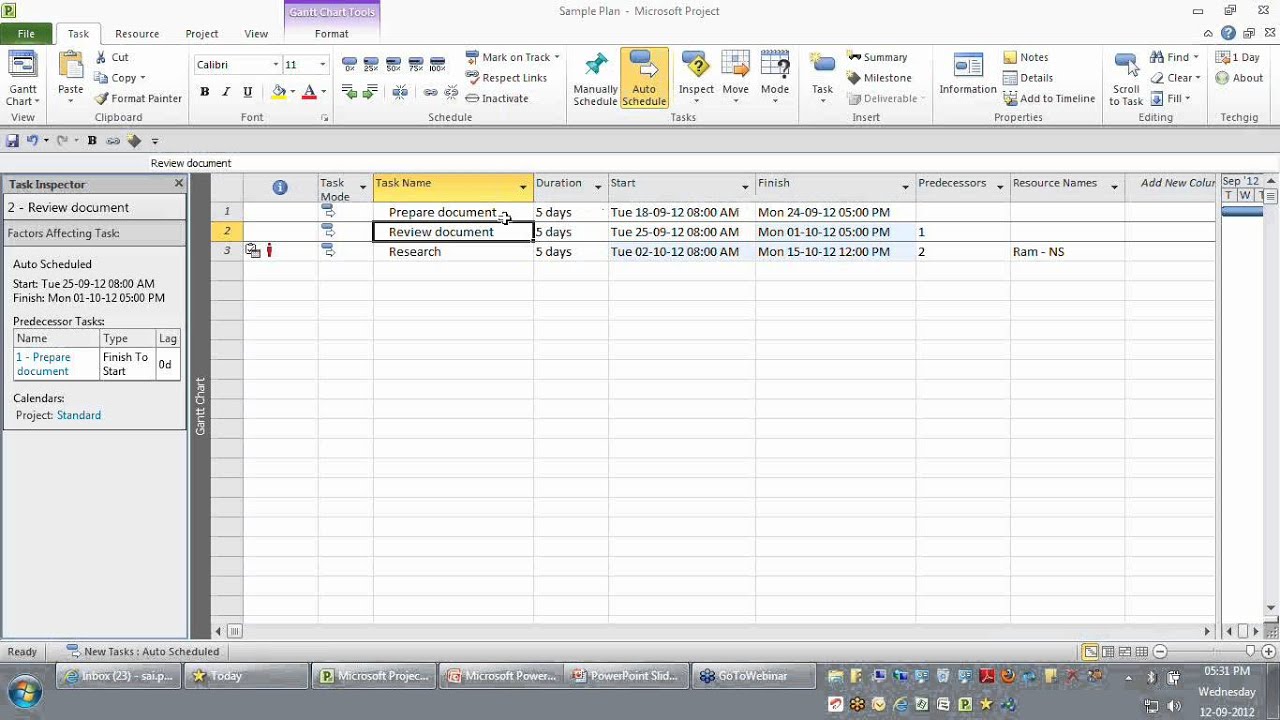
Task: Open the Predecessors column filter
Action: [999, 187]
